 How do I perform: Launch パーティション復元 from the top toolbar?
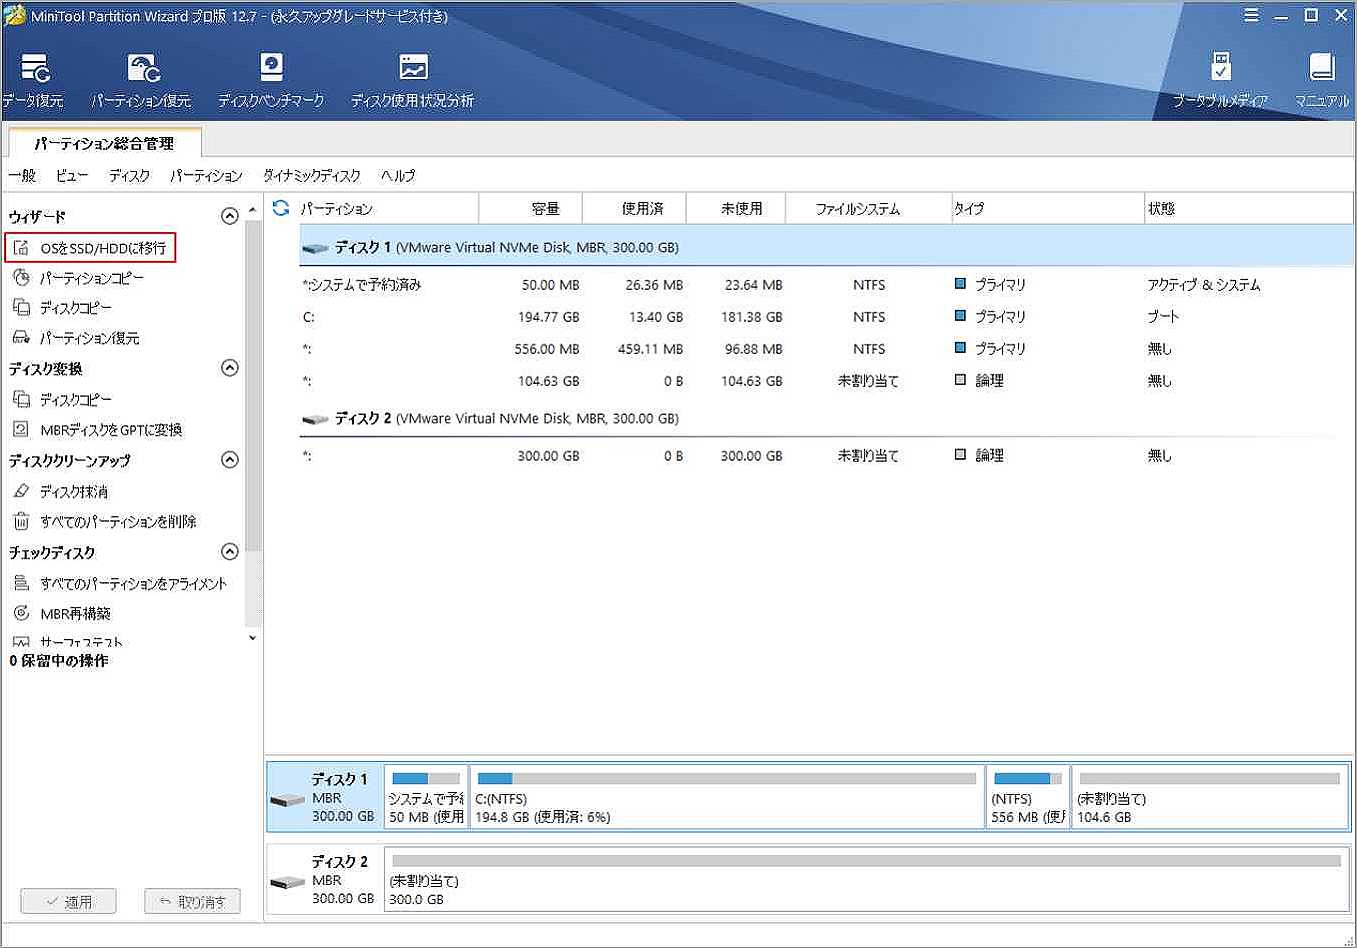click(x=141, y=80)
